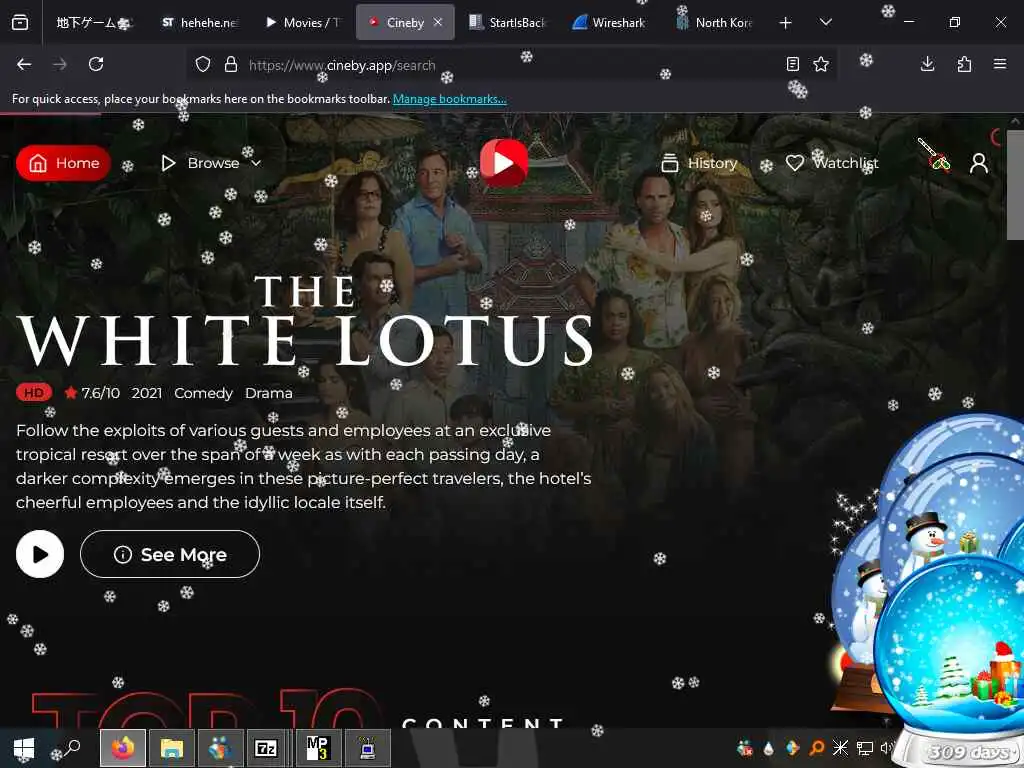Switch to the 地下ゲーム tab
This screenshot has height=768, width=1024.
click(x=94, y=22)
